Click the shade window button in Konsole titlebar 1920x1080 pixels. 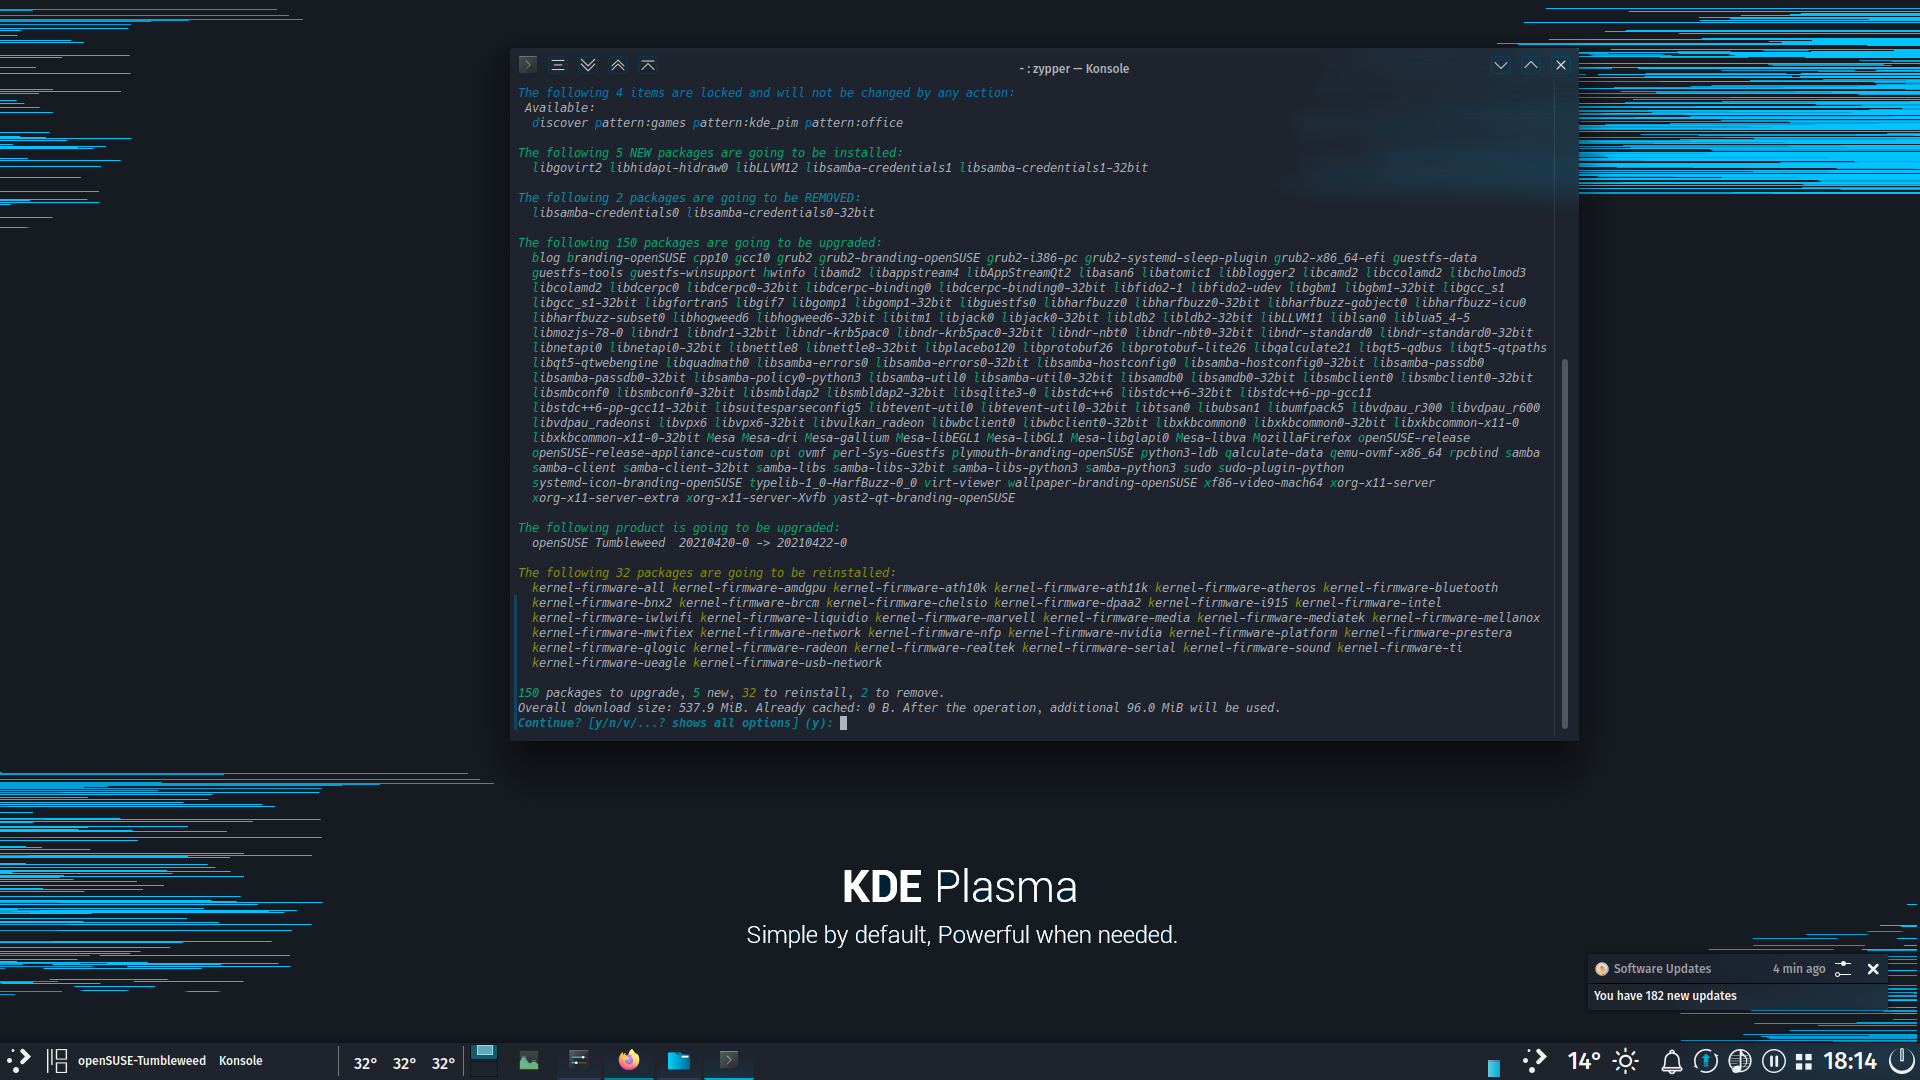pos(648,65)
